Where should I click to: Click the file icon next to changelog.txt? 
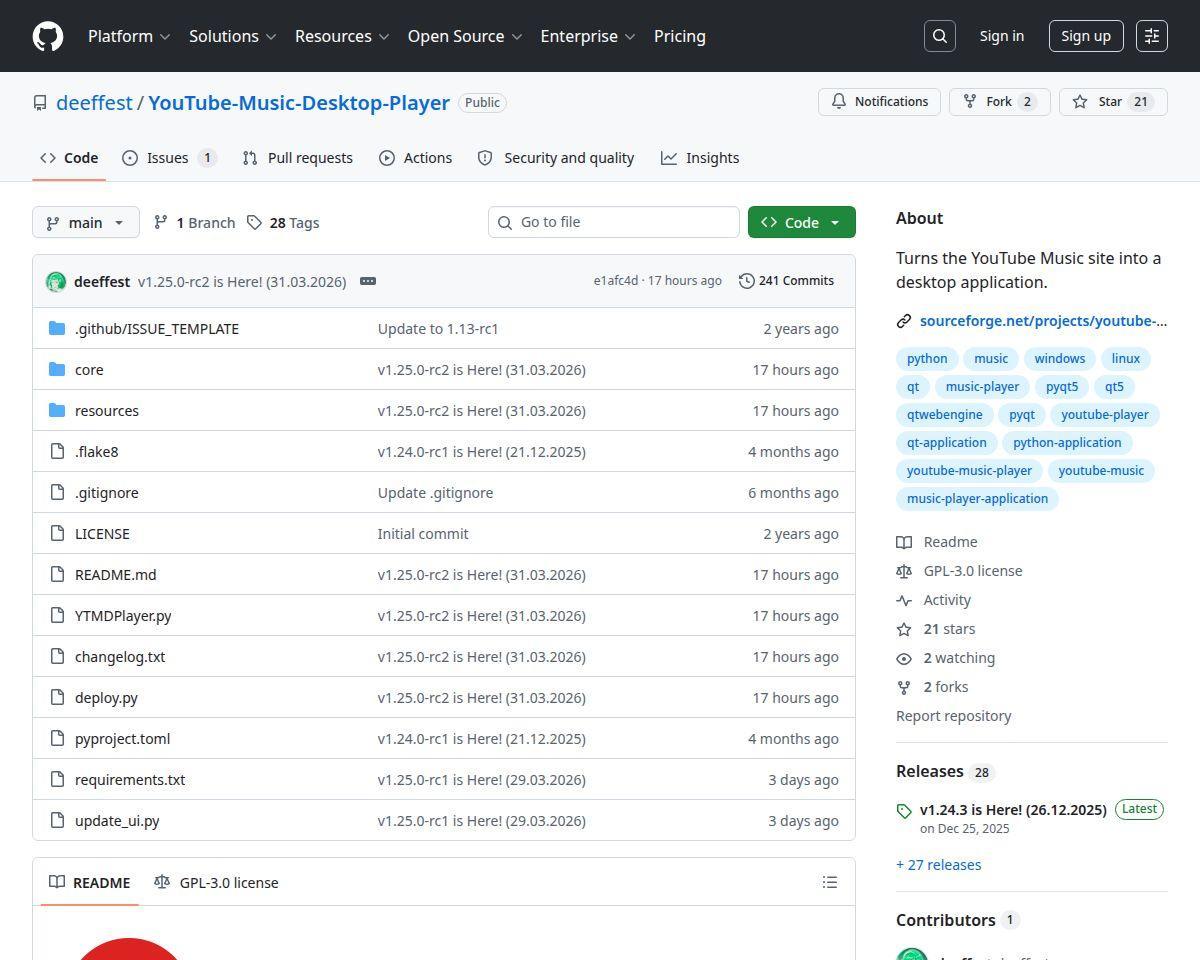[57, 656]
